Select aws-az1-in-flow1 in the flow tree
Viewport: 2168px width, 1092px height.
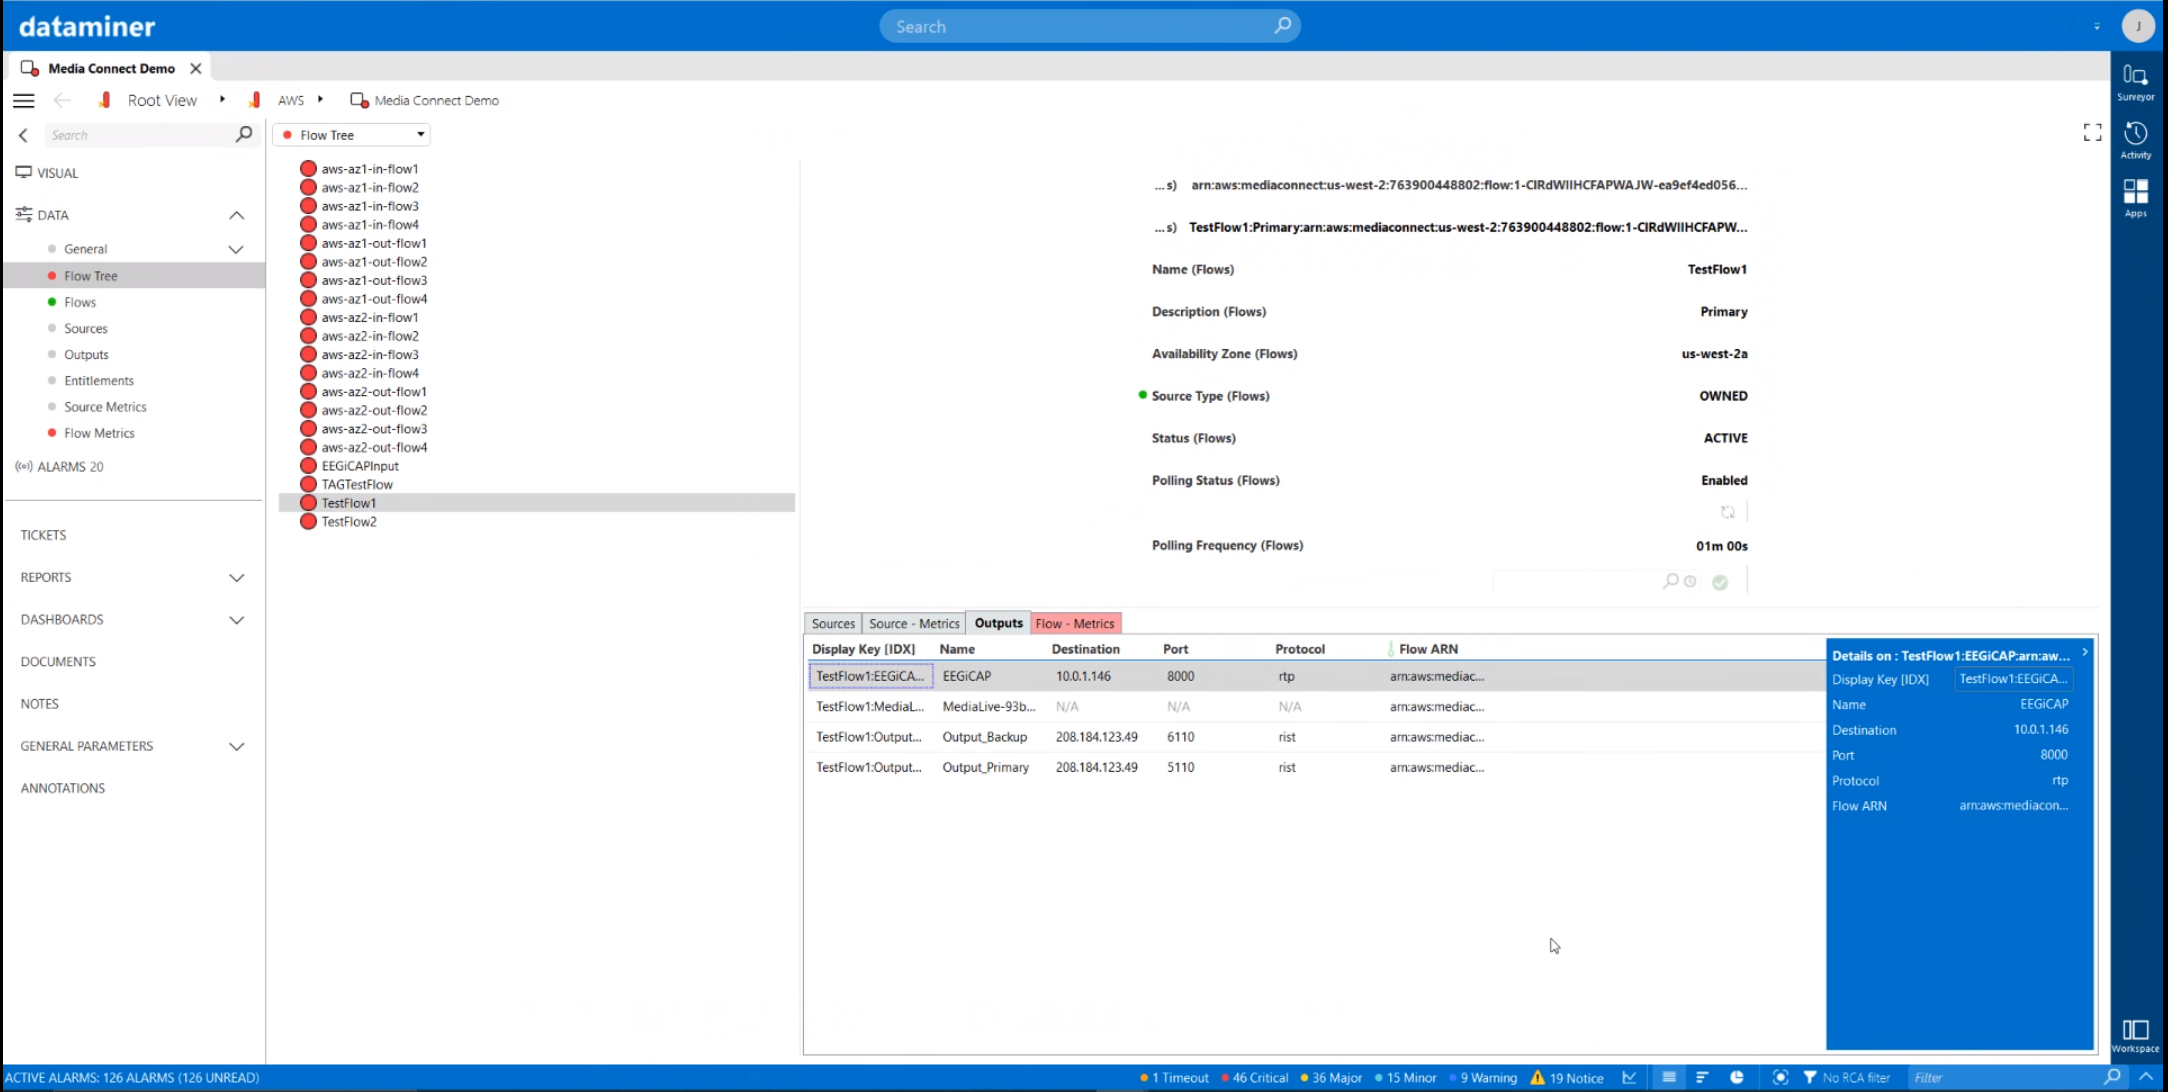pos(370,169)
